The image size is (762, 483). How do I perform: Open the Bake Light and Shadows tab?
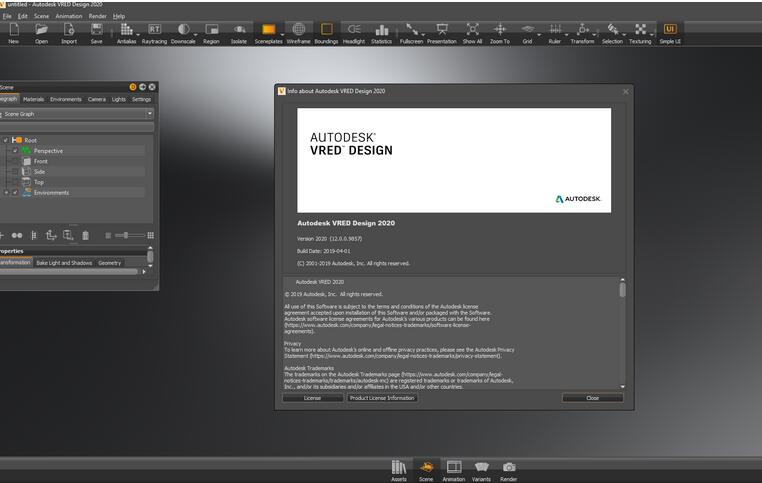(64, 263)
